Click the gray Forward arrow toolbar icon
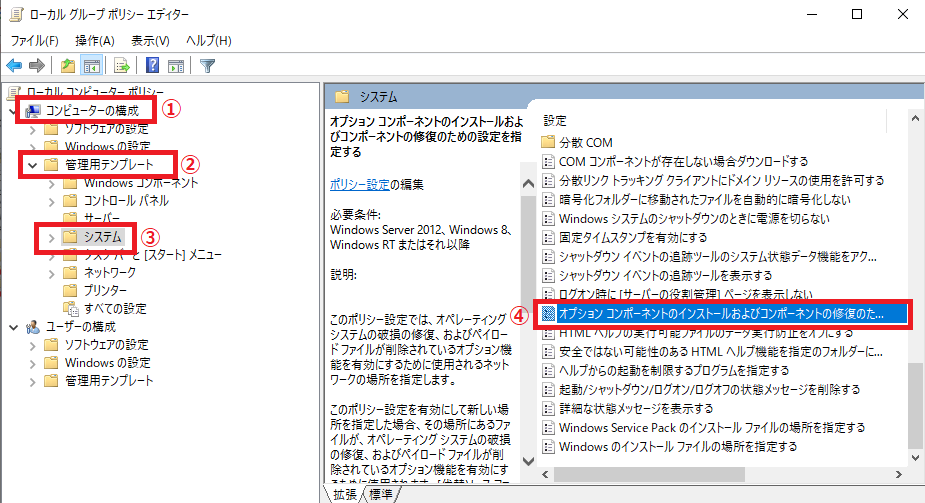This screenshot has height=503, width=925. pos(37,66)
